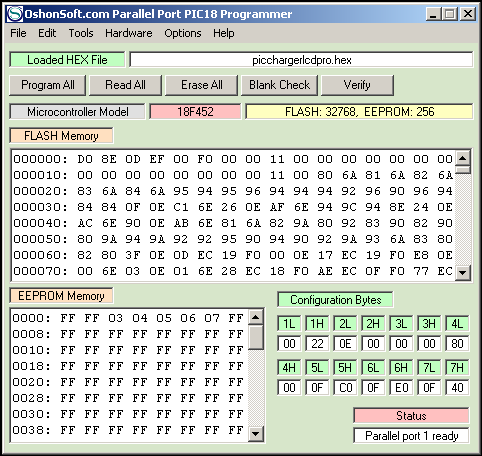This screenshot has height=456, width=482.
Task: Click config byte 2H value field
Action: (x=373, y=343)
